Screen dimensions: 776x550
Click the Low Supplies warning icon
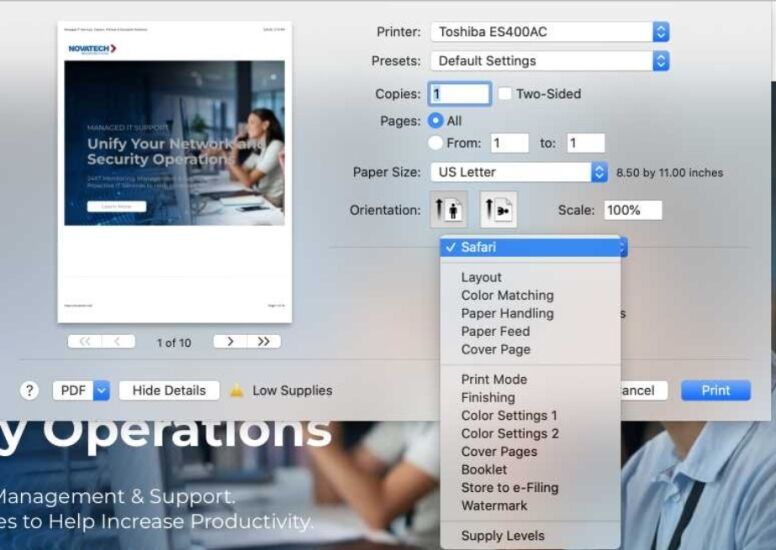coord(237,391)
